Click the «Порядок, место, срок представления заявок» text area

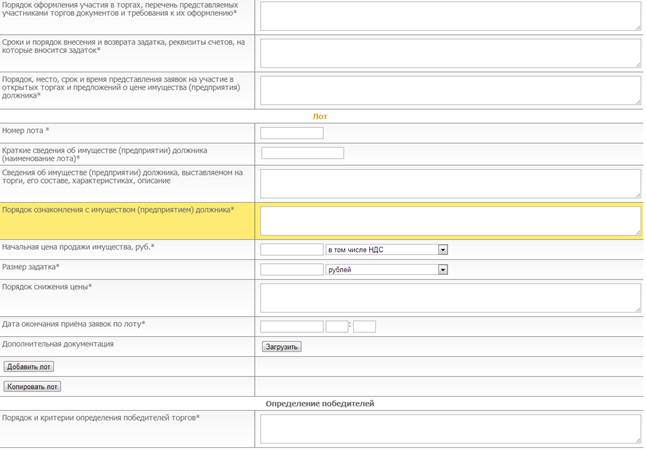tap(449, 89)
